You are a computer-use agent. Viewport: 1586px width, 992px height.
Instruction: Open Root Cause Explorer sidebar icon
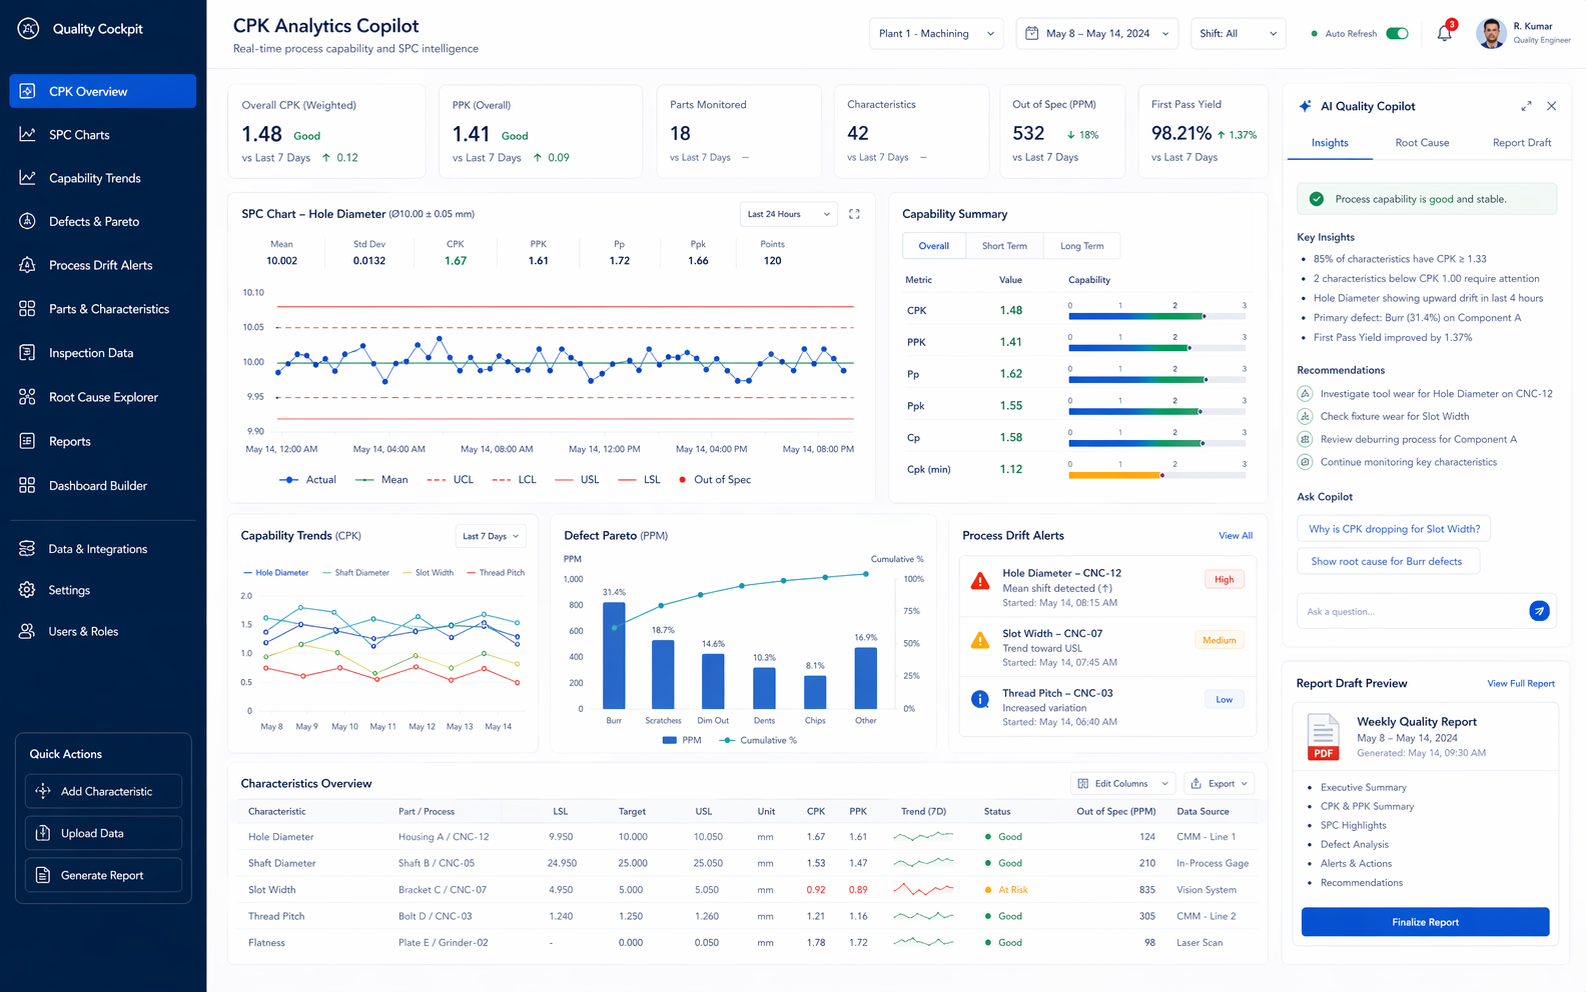tap(27, 397)
